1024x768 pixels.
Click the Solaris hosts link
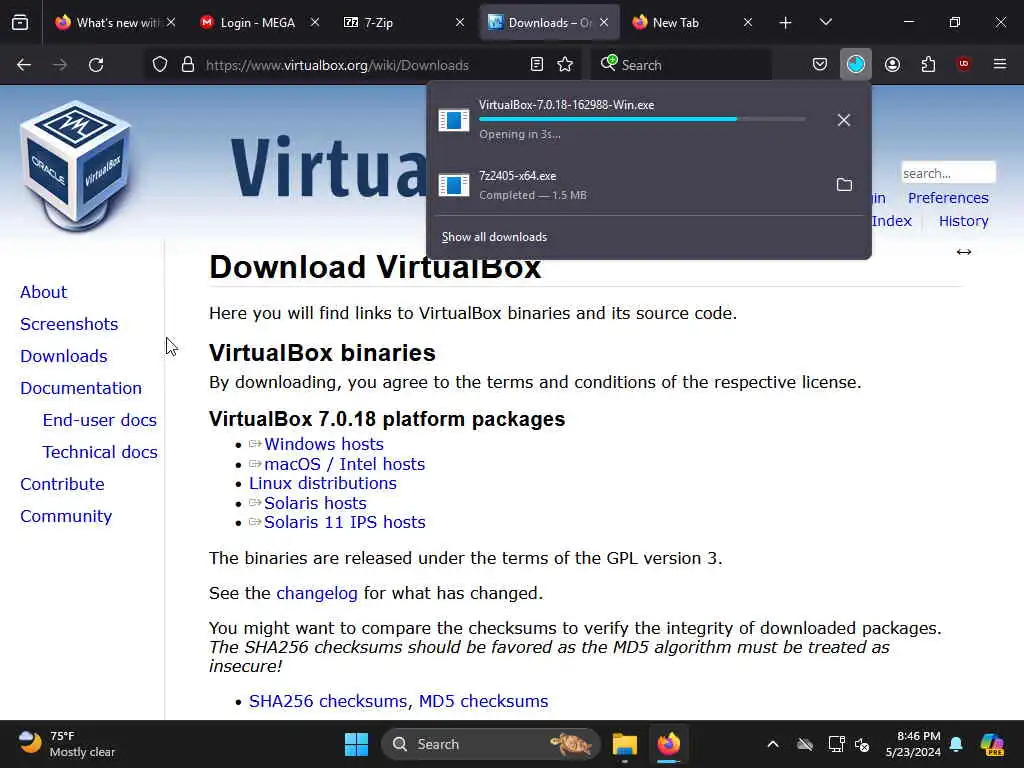[315, 503]
